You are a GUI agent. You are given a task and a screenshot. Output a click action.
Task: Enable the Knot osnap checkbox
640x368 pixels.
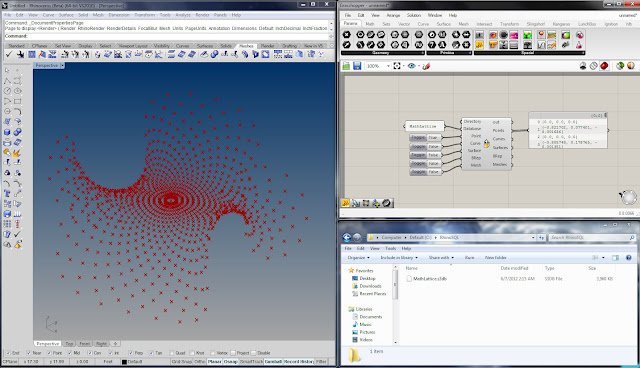point(192,353)
